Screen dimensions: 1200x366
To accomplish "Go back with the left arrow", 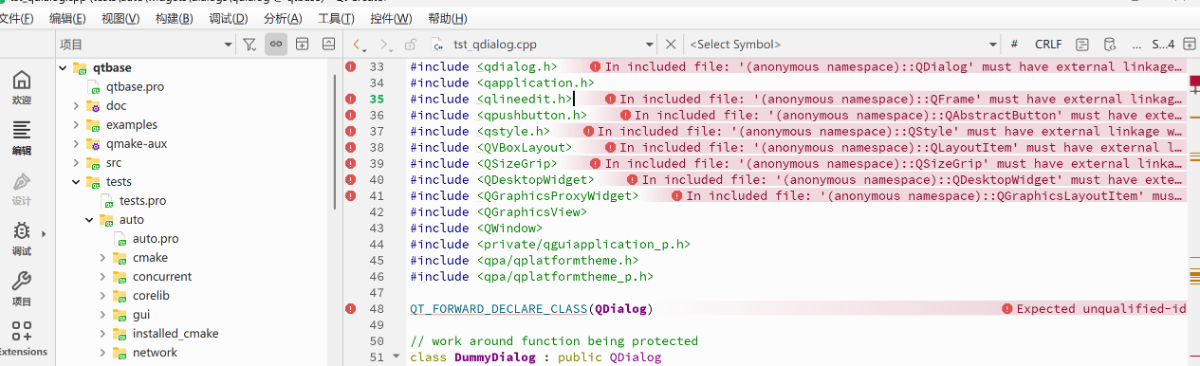I will [359, 44].
